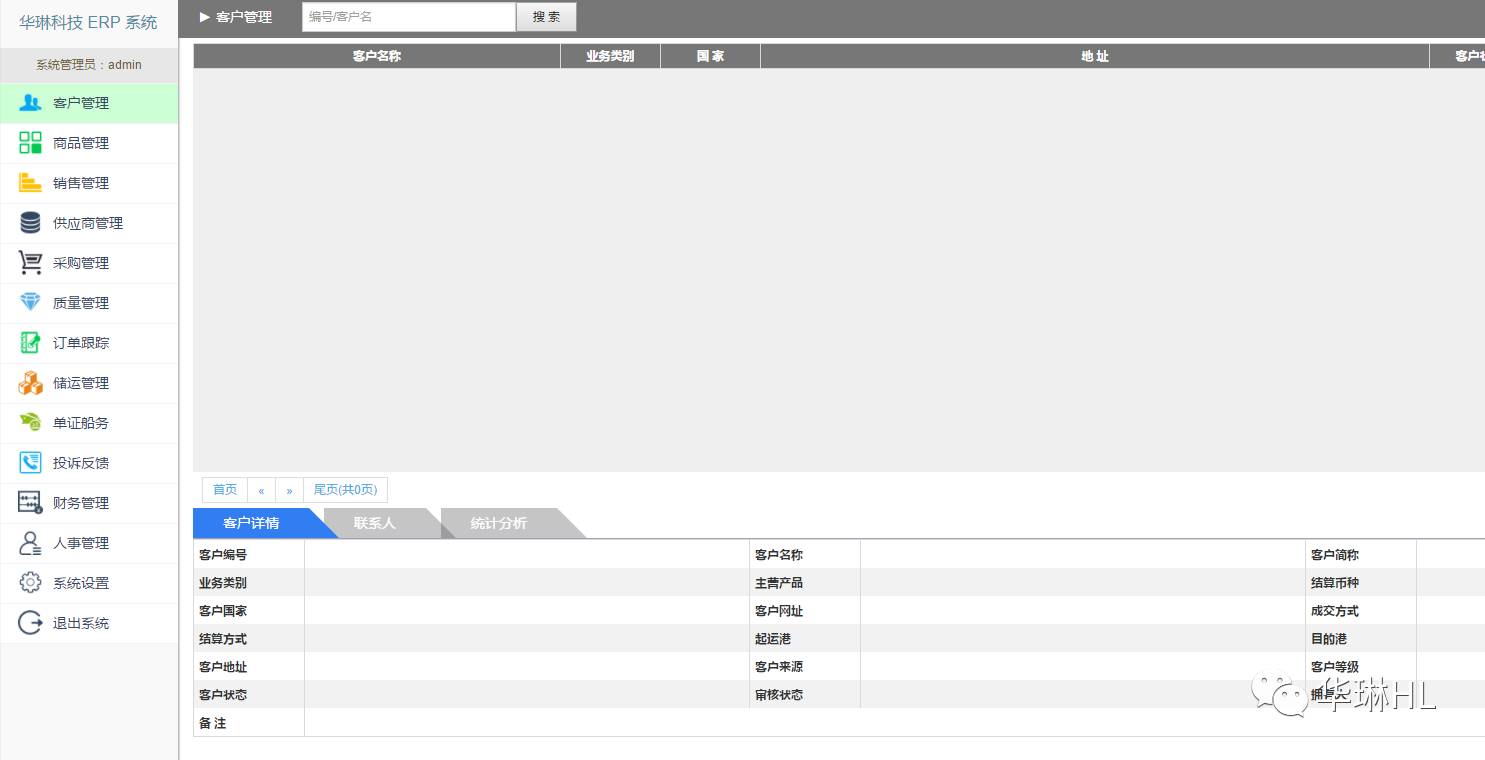Viewport: 1485px width, 760px height.
Task: Go to 首页 first page link
Action: 225,490
